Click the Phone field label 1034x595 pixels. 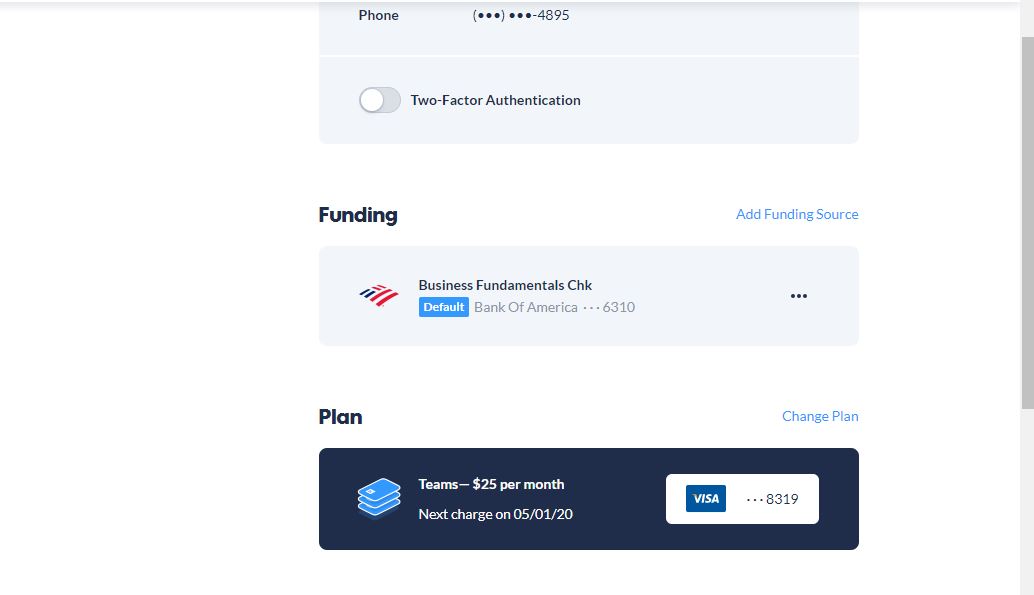pyautogui.click(x=378, y=15)
